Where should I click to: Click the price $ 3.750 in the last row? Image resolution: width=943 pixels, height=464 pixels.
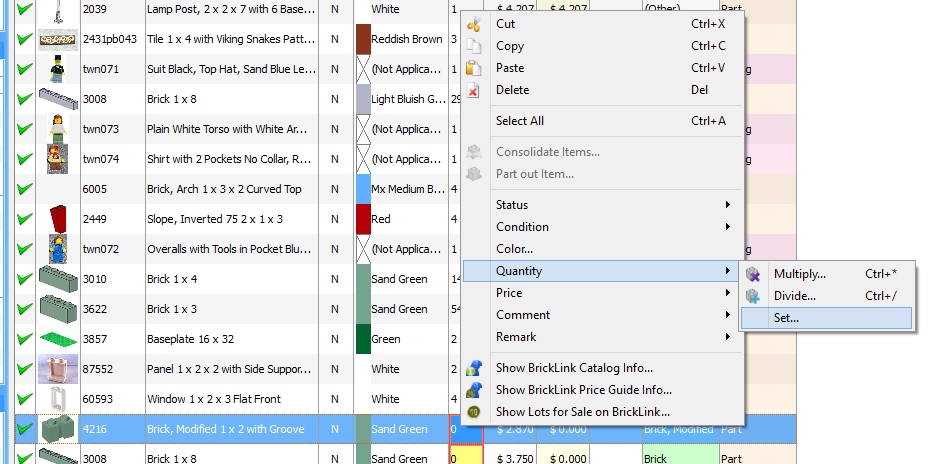point(515,459)
